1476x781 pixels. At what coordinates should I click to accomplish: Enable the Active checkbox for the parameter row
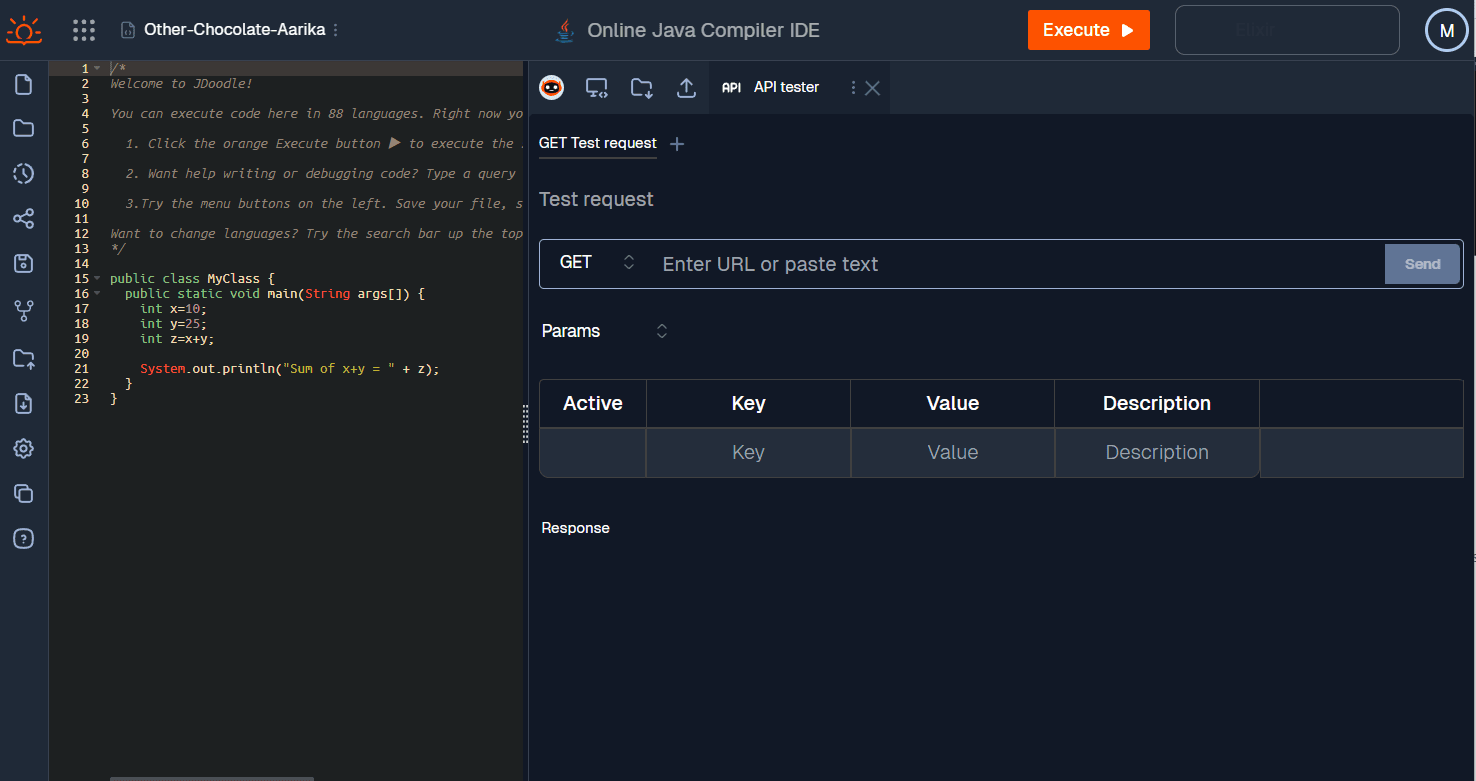[592, 452]
